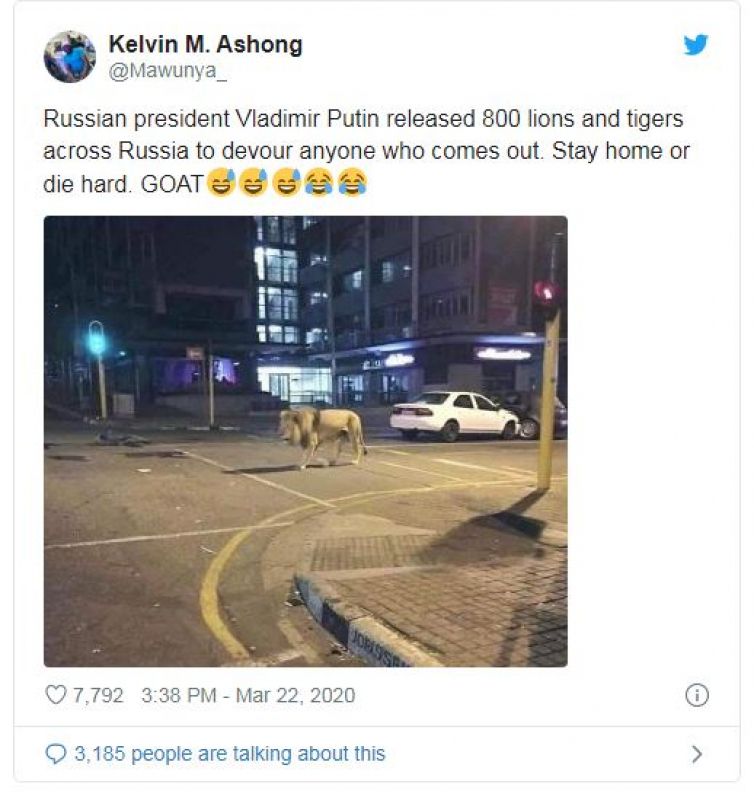
Task: Open the tweet info circle icon
Action: [x=697, y=695]
